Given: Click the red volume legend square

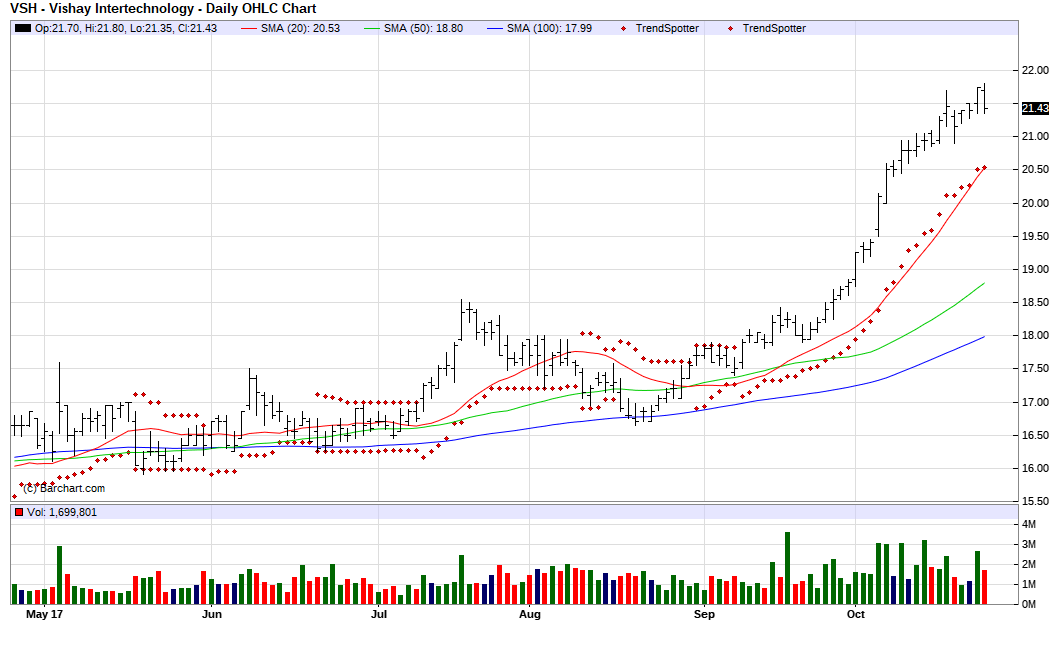Looking at the screenshot, I should coord(18,512).
